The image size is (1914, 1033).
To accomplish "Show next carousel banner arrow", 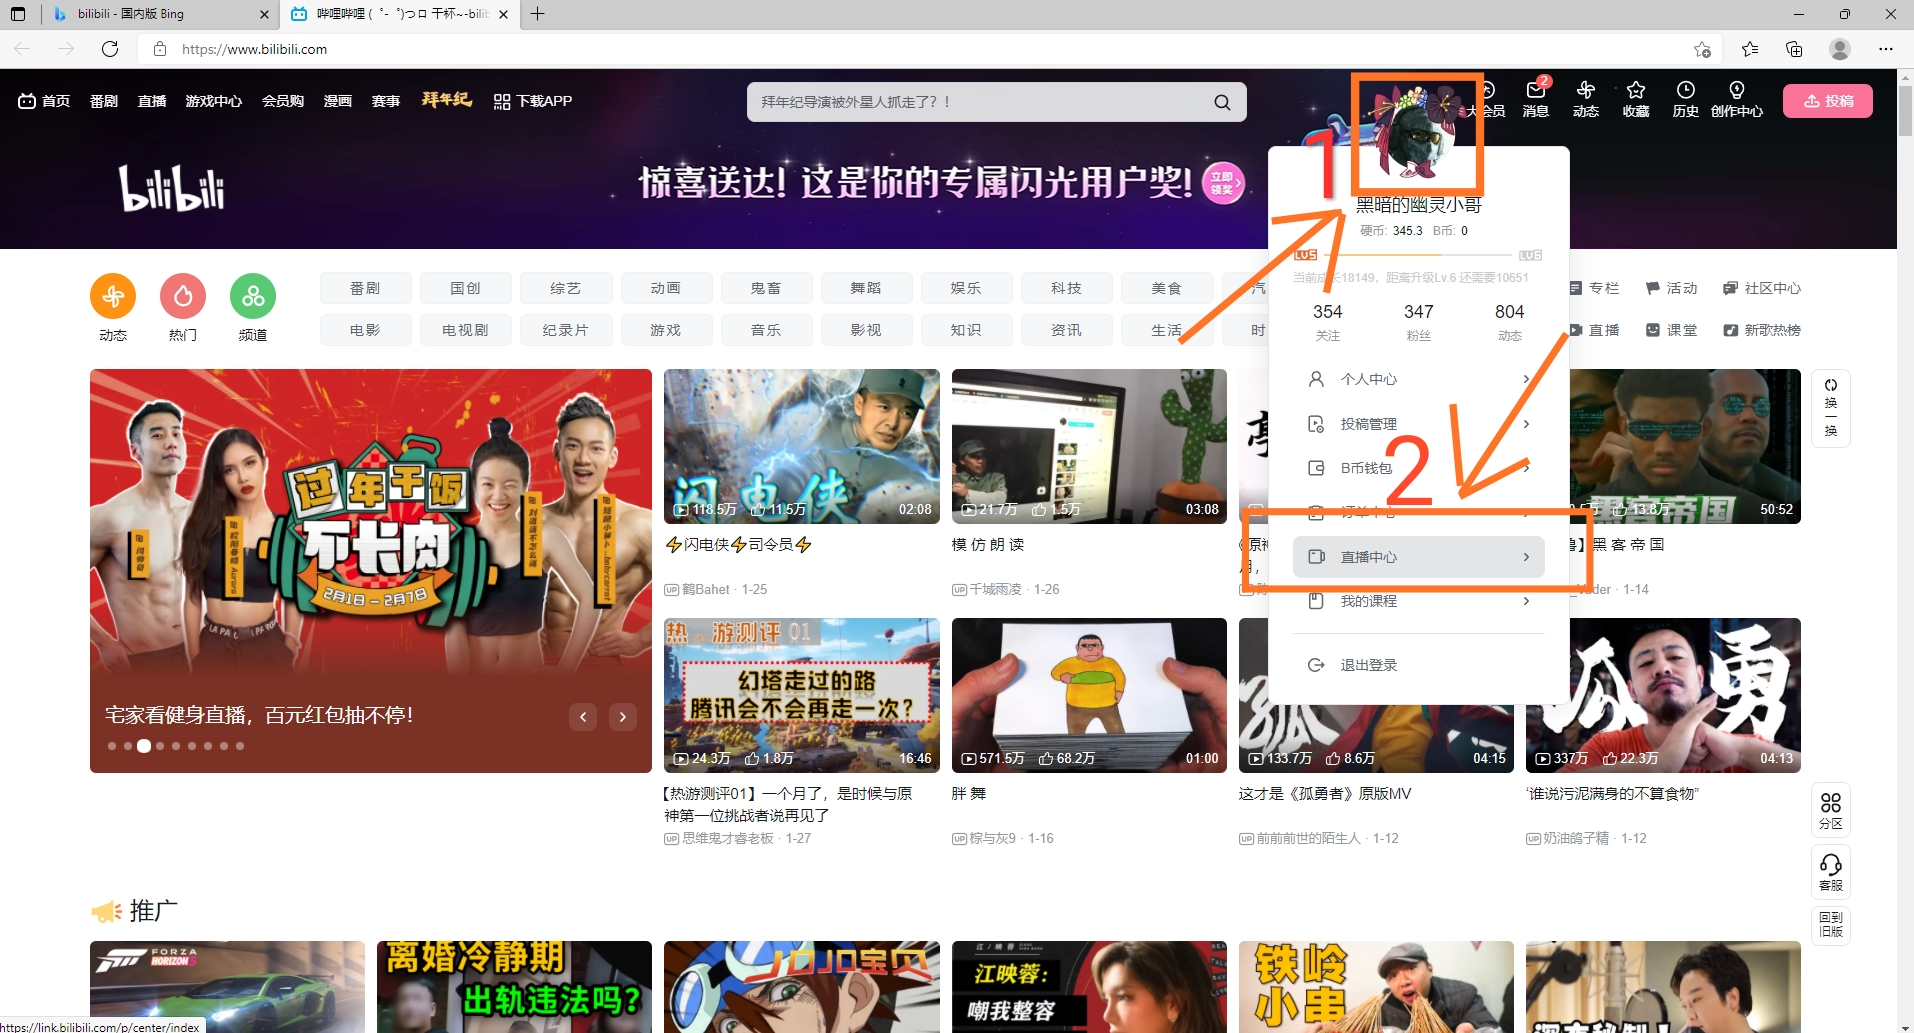I will [623, 716].
